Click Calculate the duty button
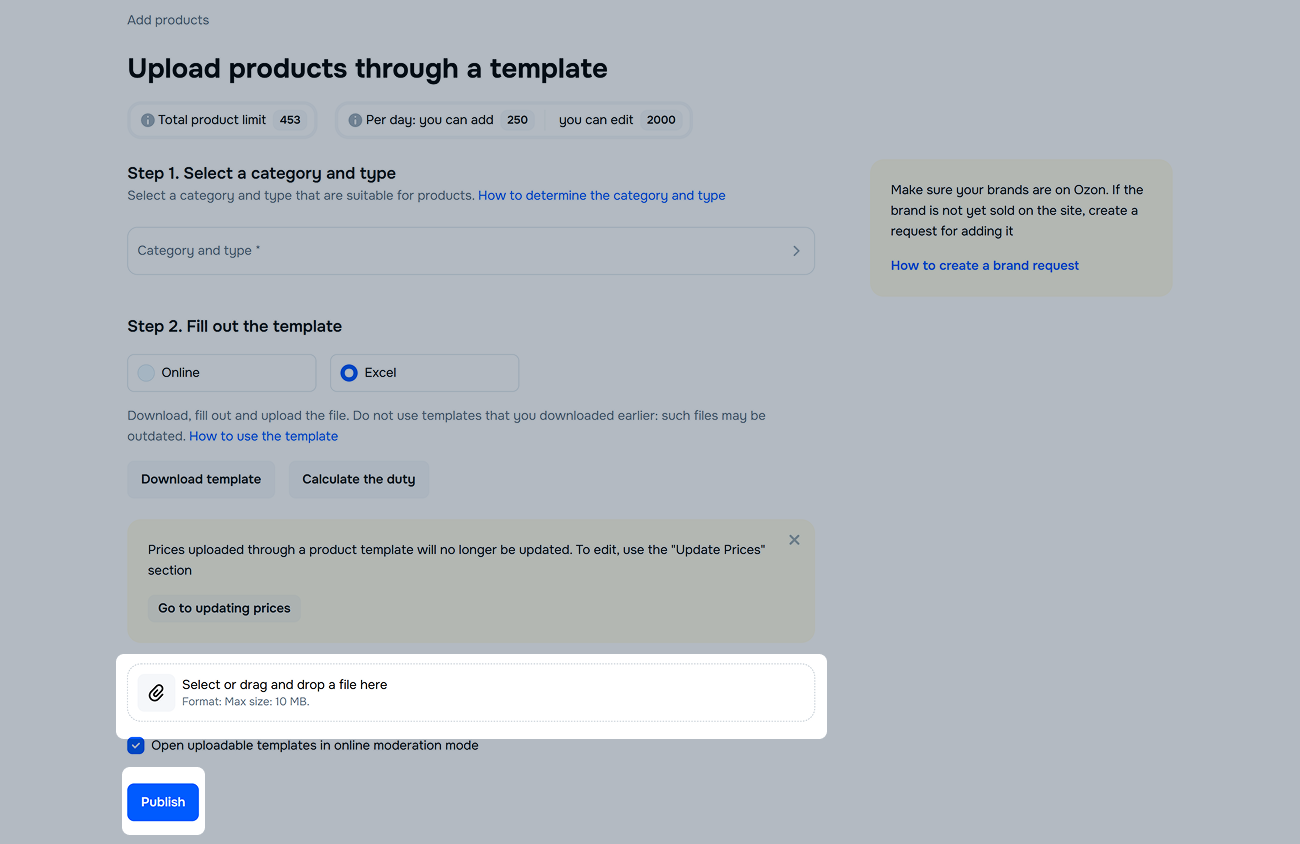Screen dimensions: 1300x844 359,479
